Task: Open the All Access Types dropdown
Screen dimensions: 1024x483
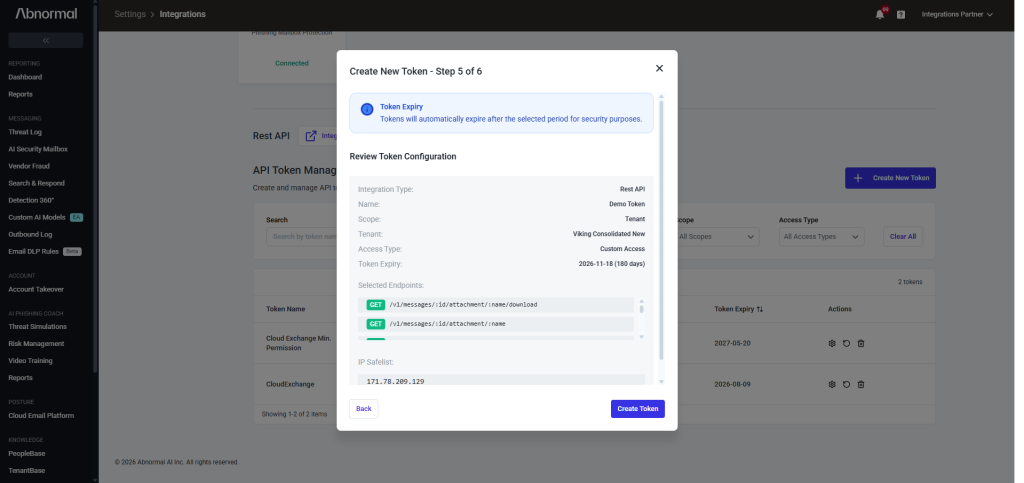Action: pyautogui.click(x=822, y=236)
